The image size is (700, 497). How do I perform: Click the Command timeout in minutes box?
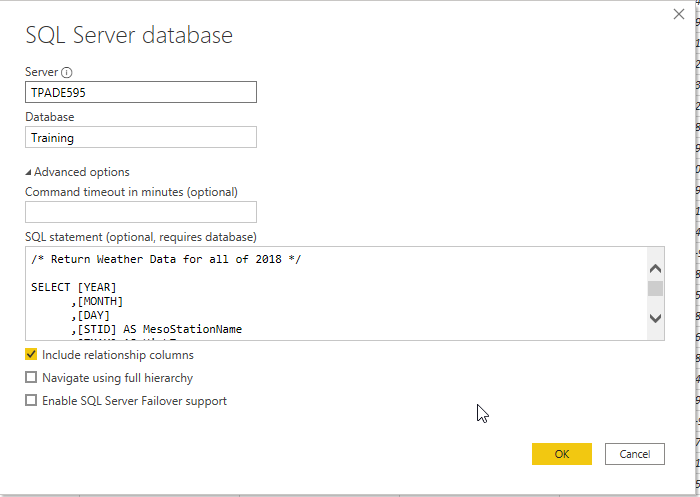click(x=141, y=212)
